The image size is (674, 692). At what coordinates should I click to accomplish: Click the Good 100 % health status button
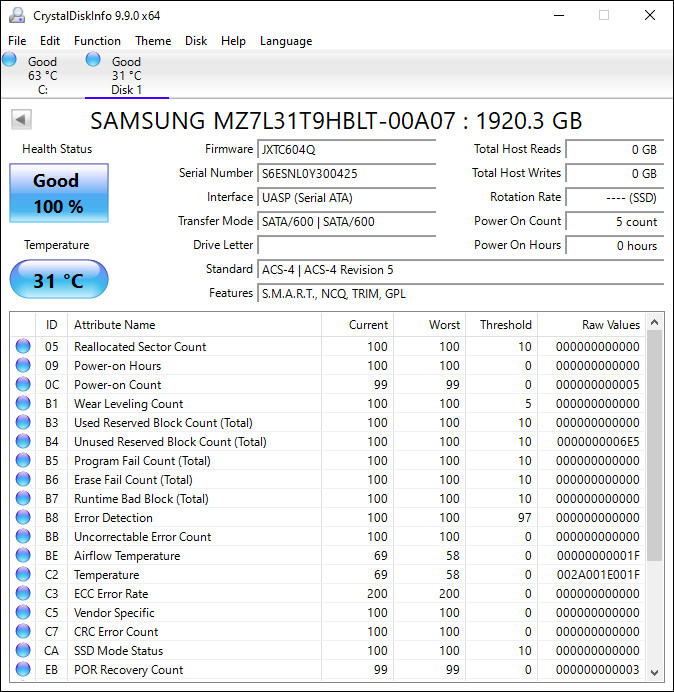[x=59, y=193]
